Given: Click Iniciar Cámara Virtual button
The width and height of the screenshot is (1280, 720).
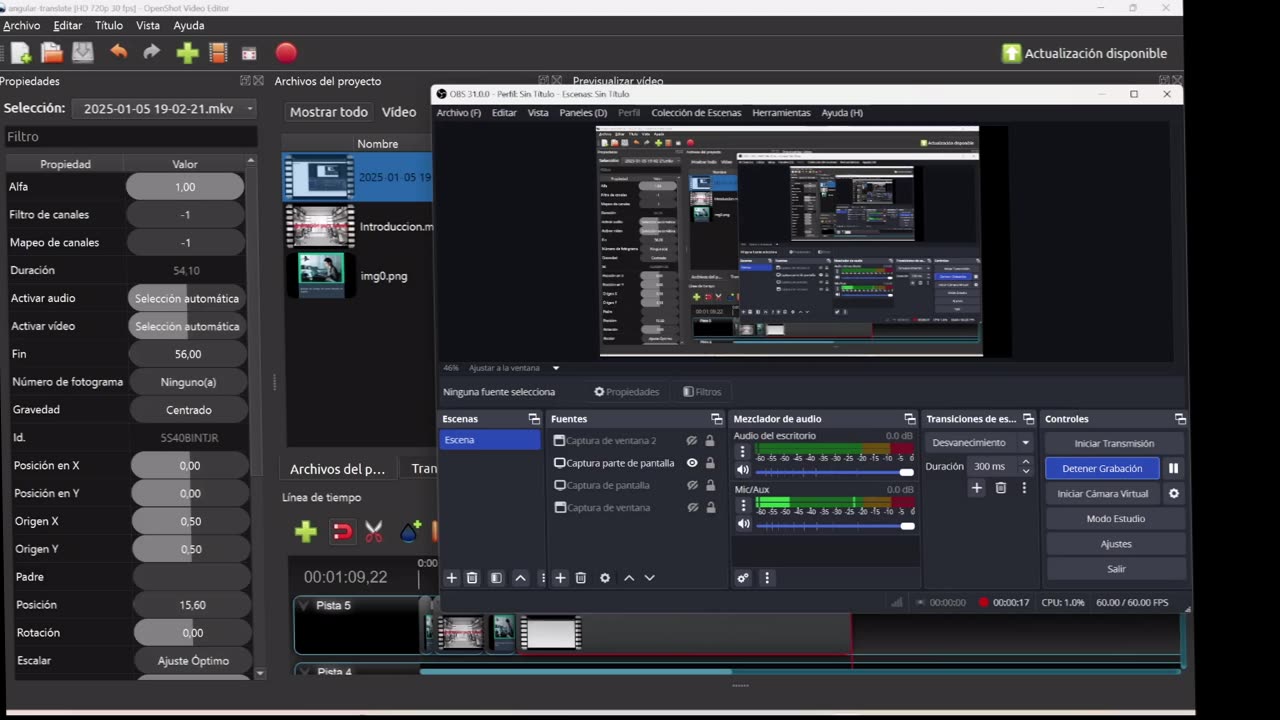Looking at the screenshot, I should (1103, 493).
